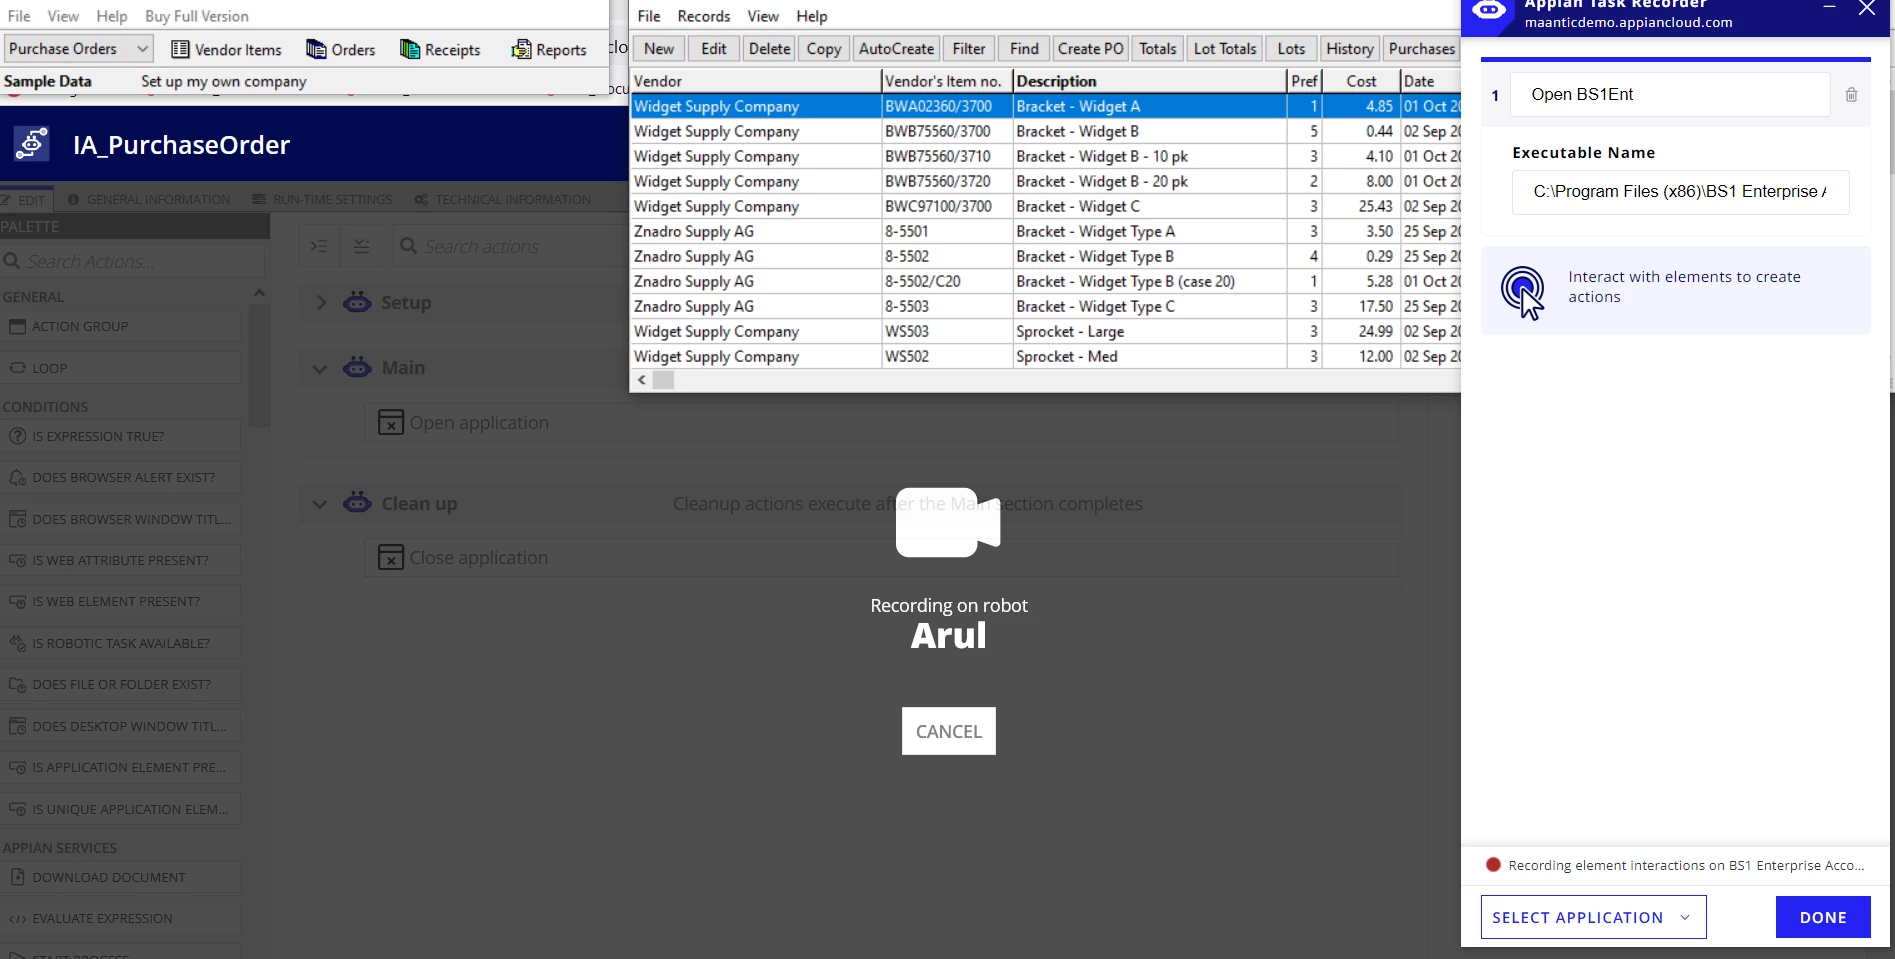The height and width of the screenshot is (959, 1895).
Task: Open Vendor Items in BS1 toolbar
Action: (226, 49)
